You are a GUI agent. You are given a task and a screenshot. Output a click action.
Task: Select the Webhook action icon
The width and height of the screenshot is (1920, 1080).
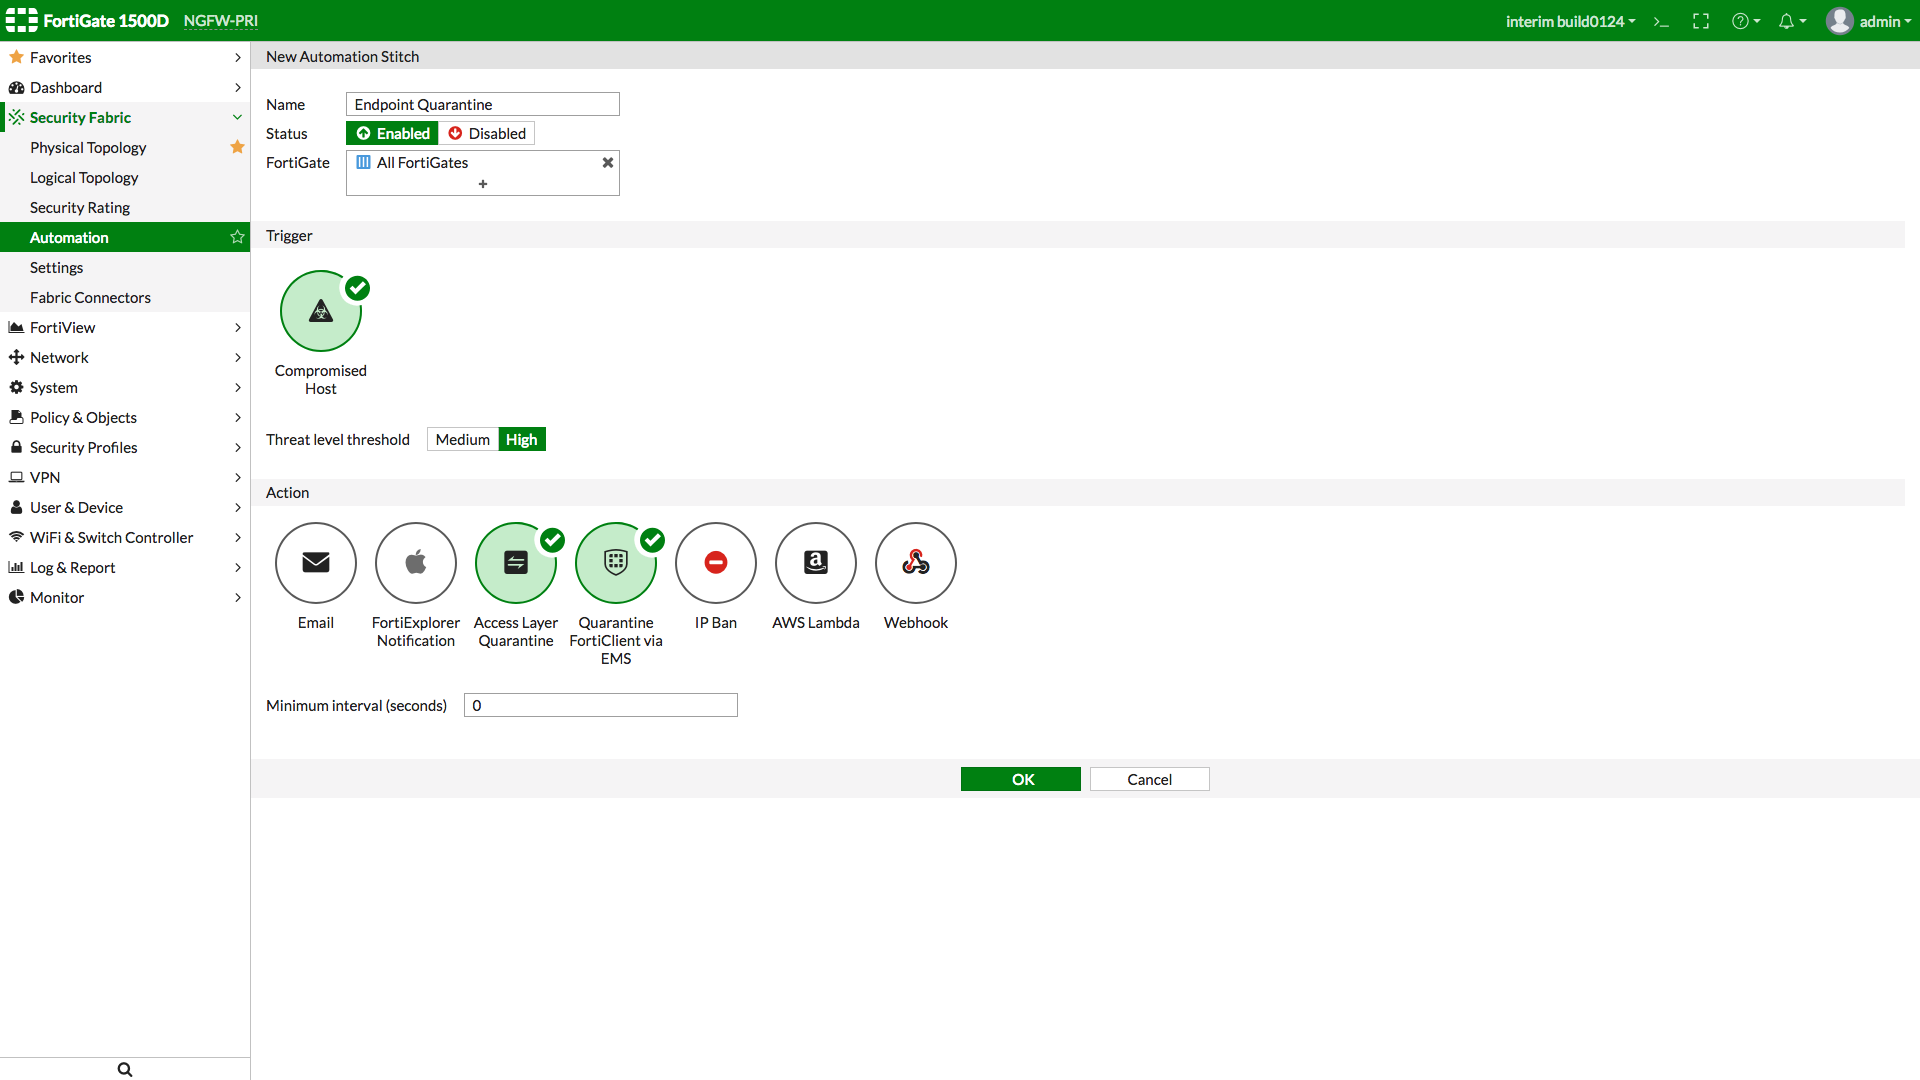(916, 563)
